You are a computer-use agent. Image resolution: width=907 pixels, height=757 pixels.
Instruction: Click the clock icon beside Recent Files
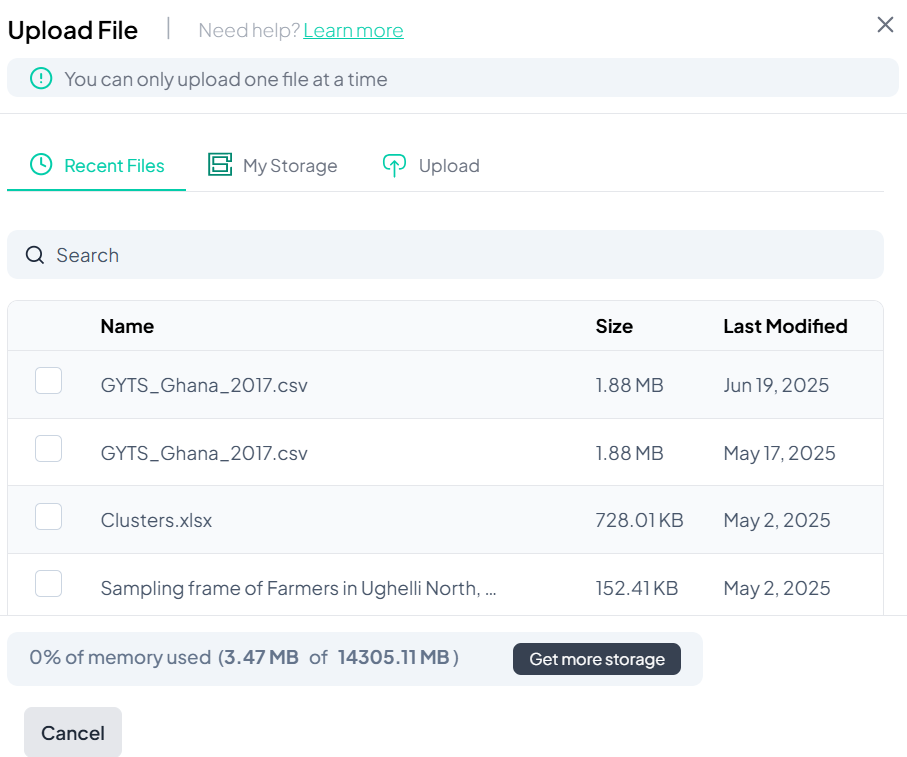point(41,165)
